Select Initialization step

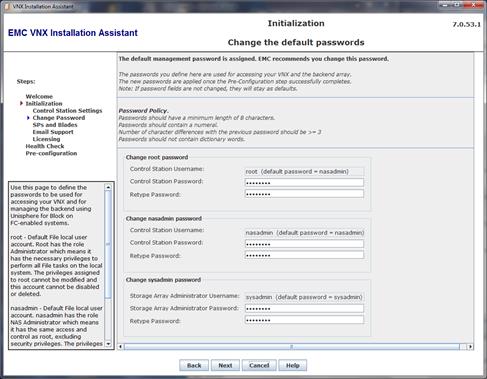coord(44,103)
